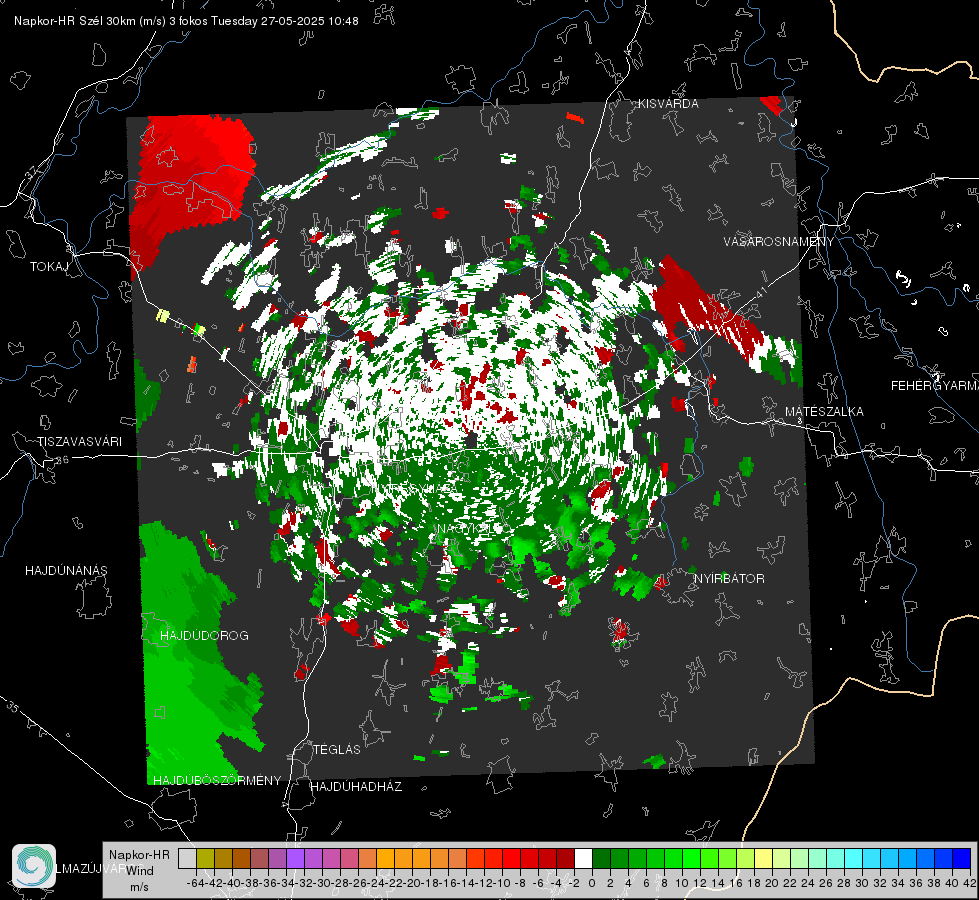Screen dimensions: 979x900
Task: Select the white zero-velocity swatch in legend
Action: pos(583,858)
